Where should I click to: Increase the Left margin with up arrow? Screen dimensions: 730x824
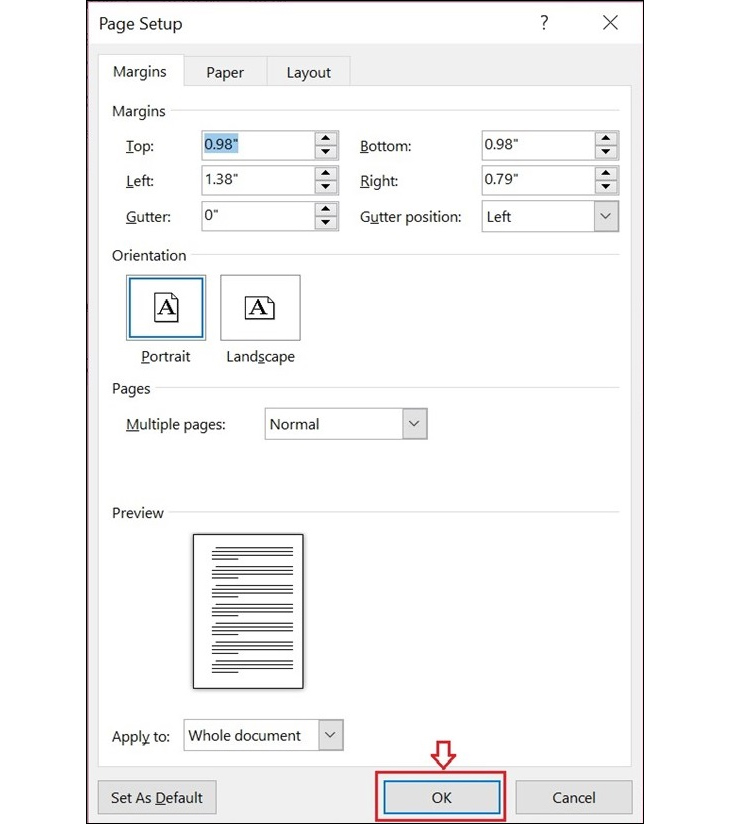click(x=326, y=173)
